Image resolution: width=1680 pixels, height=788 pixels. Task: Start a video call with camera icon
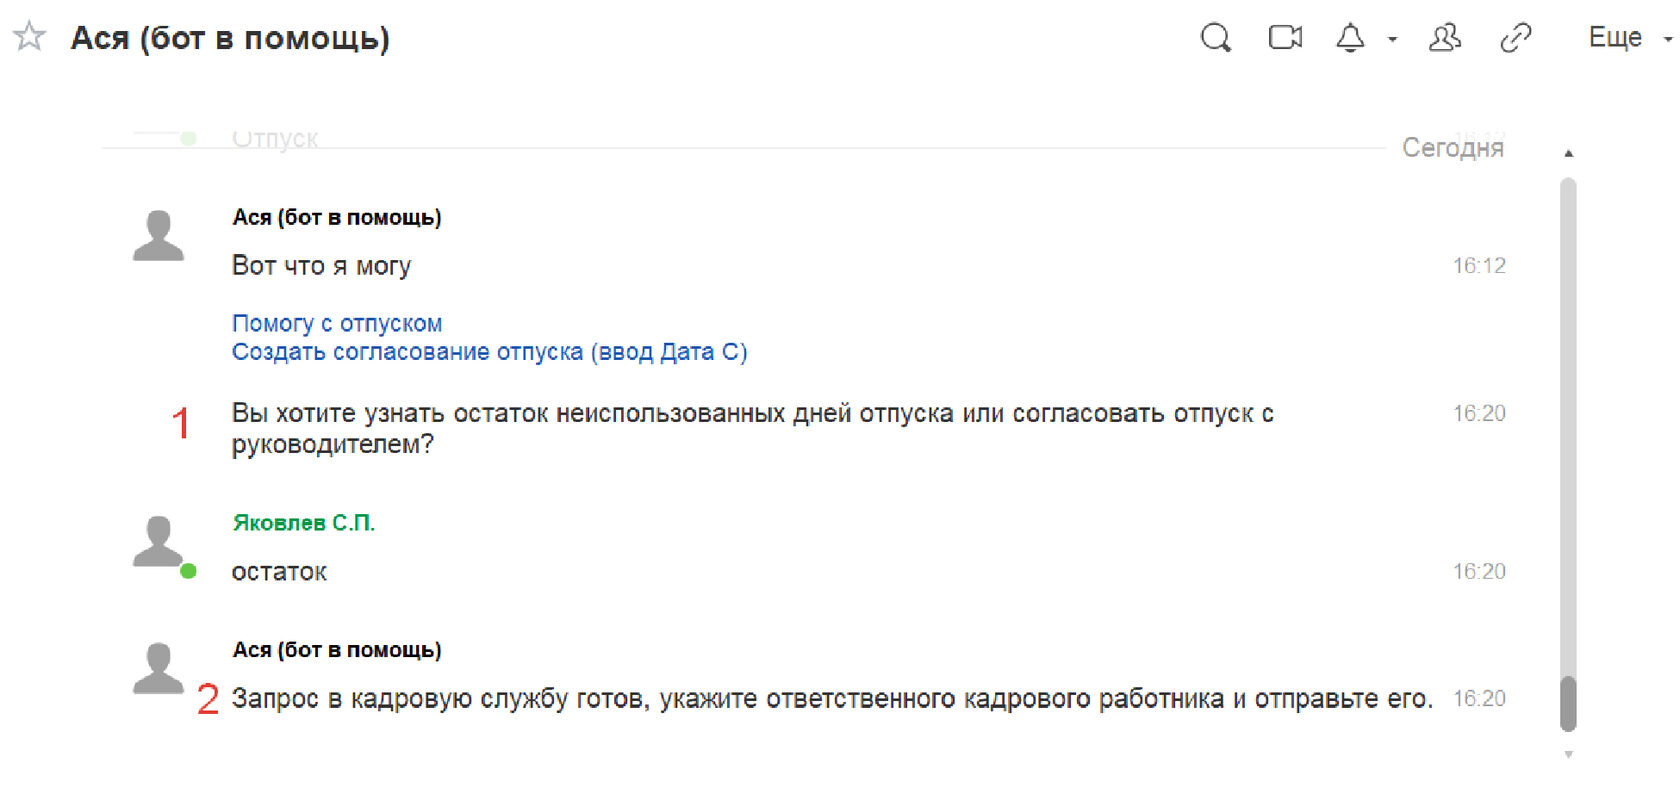pyautogui.click(x=1285, y=38)
